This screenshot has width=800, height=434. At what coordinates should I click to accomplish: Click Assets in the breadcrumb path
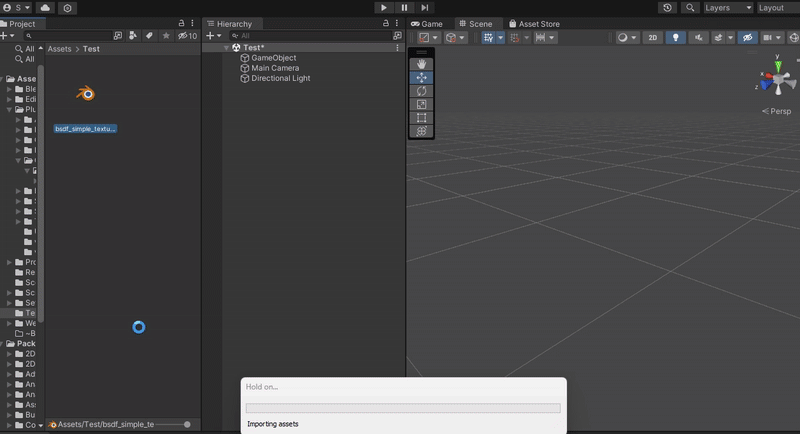[x=59, y=49]
